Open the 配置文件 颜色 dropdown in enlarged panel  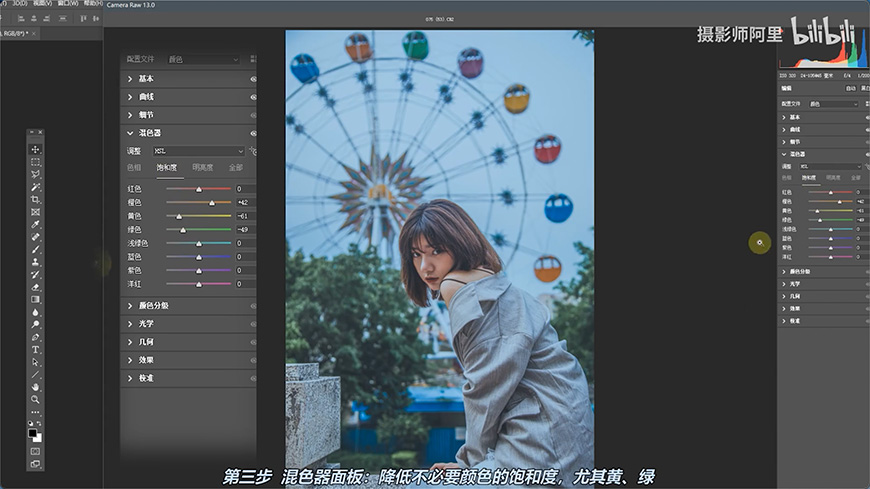pos(203,59)
